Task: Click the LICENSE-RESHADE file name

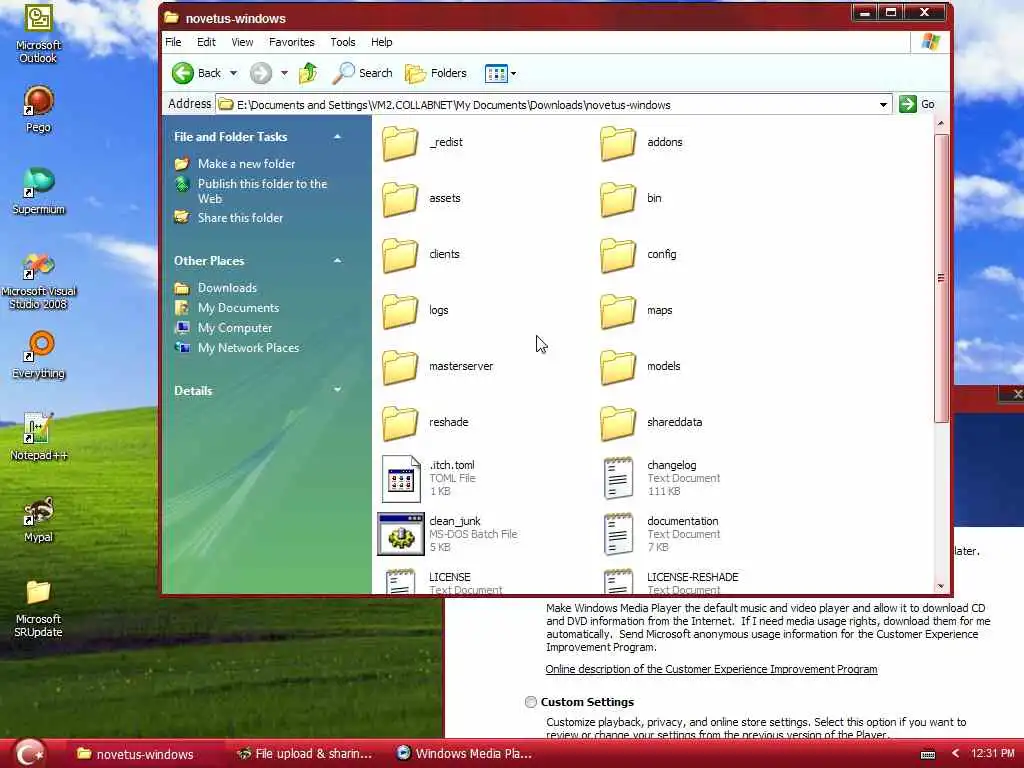Action: tap(692, 577)
